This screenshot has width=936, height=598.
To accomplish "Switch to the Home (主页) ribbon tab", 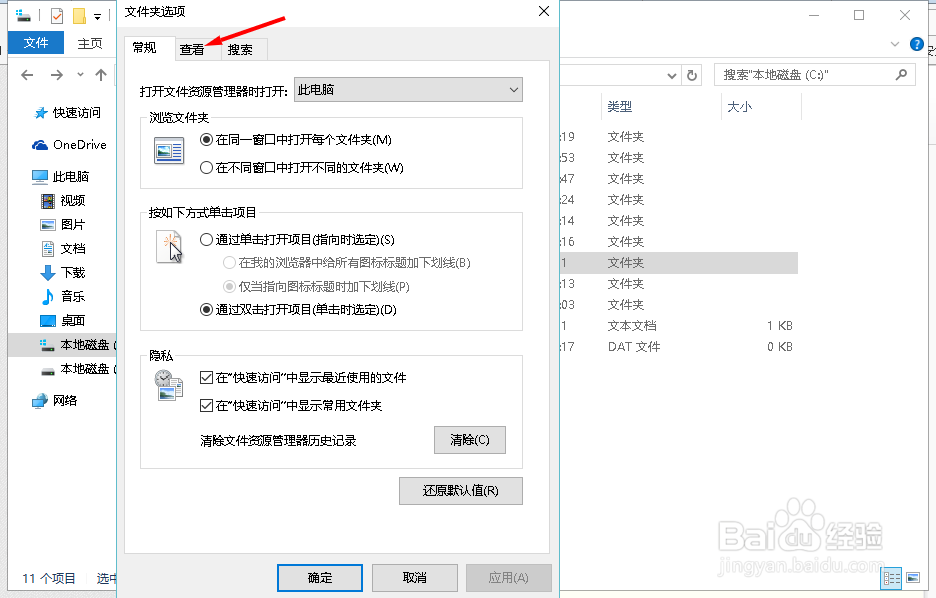I will click(x=90, y=43).
